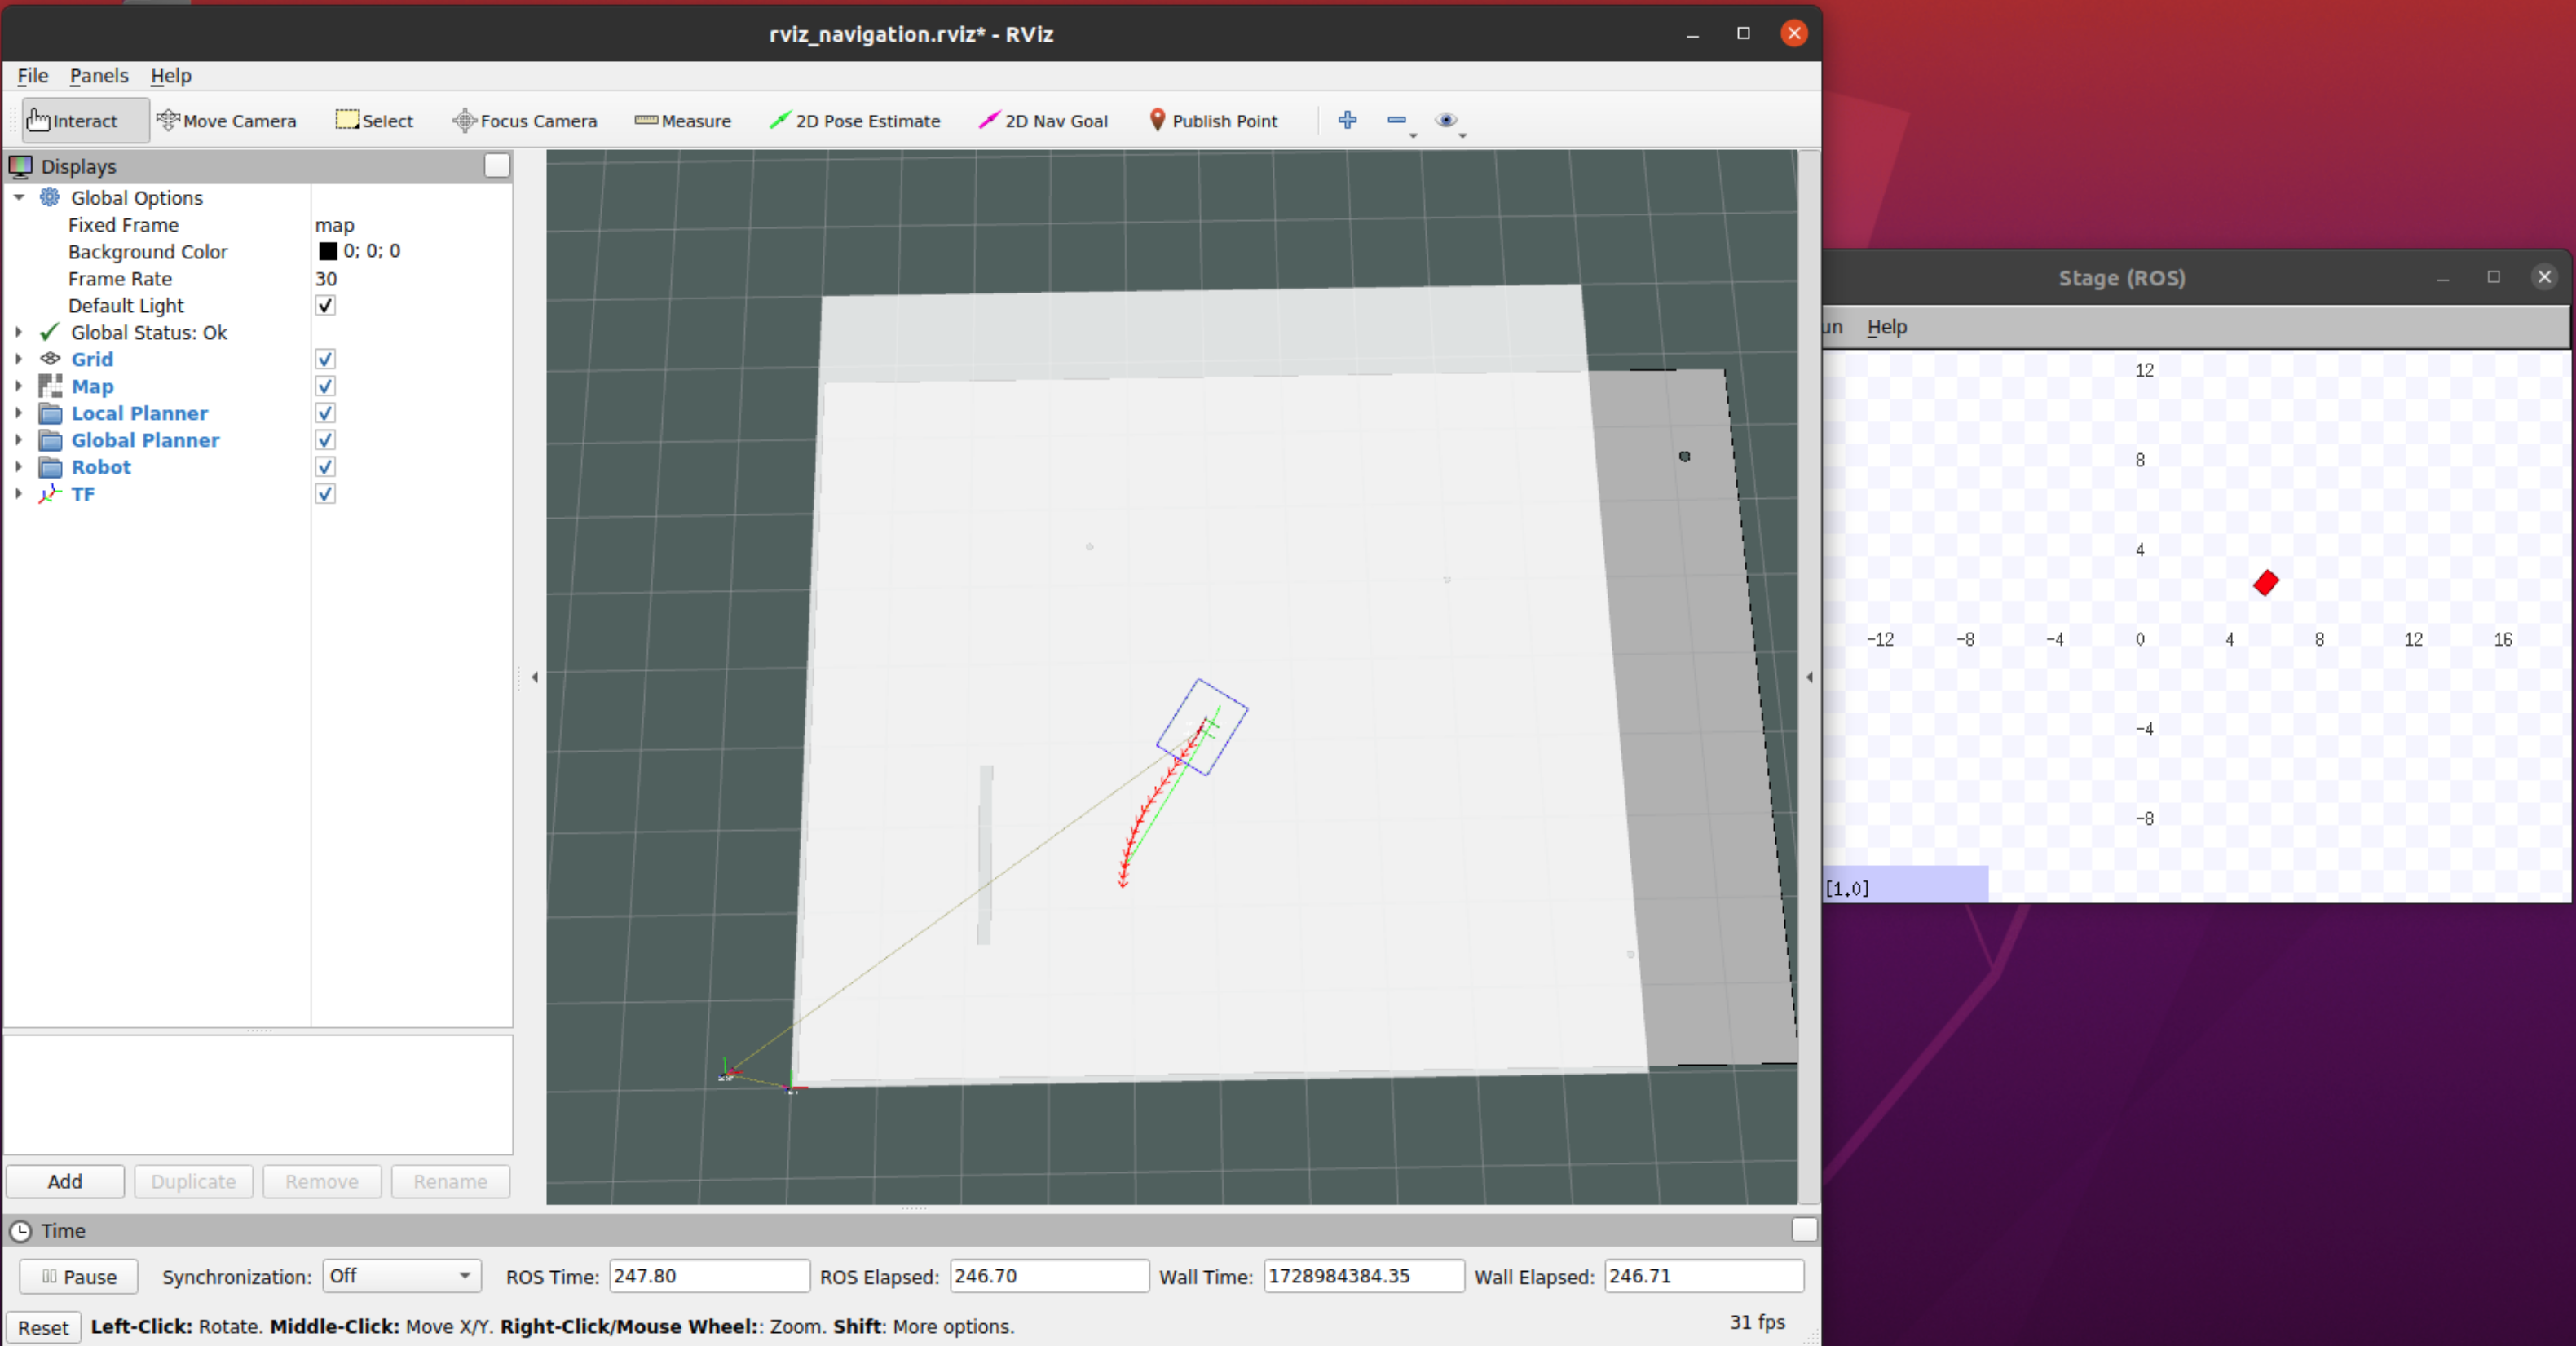Click the ROS Time field

pyautogui.click(x=709, y=1276)
